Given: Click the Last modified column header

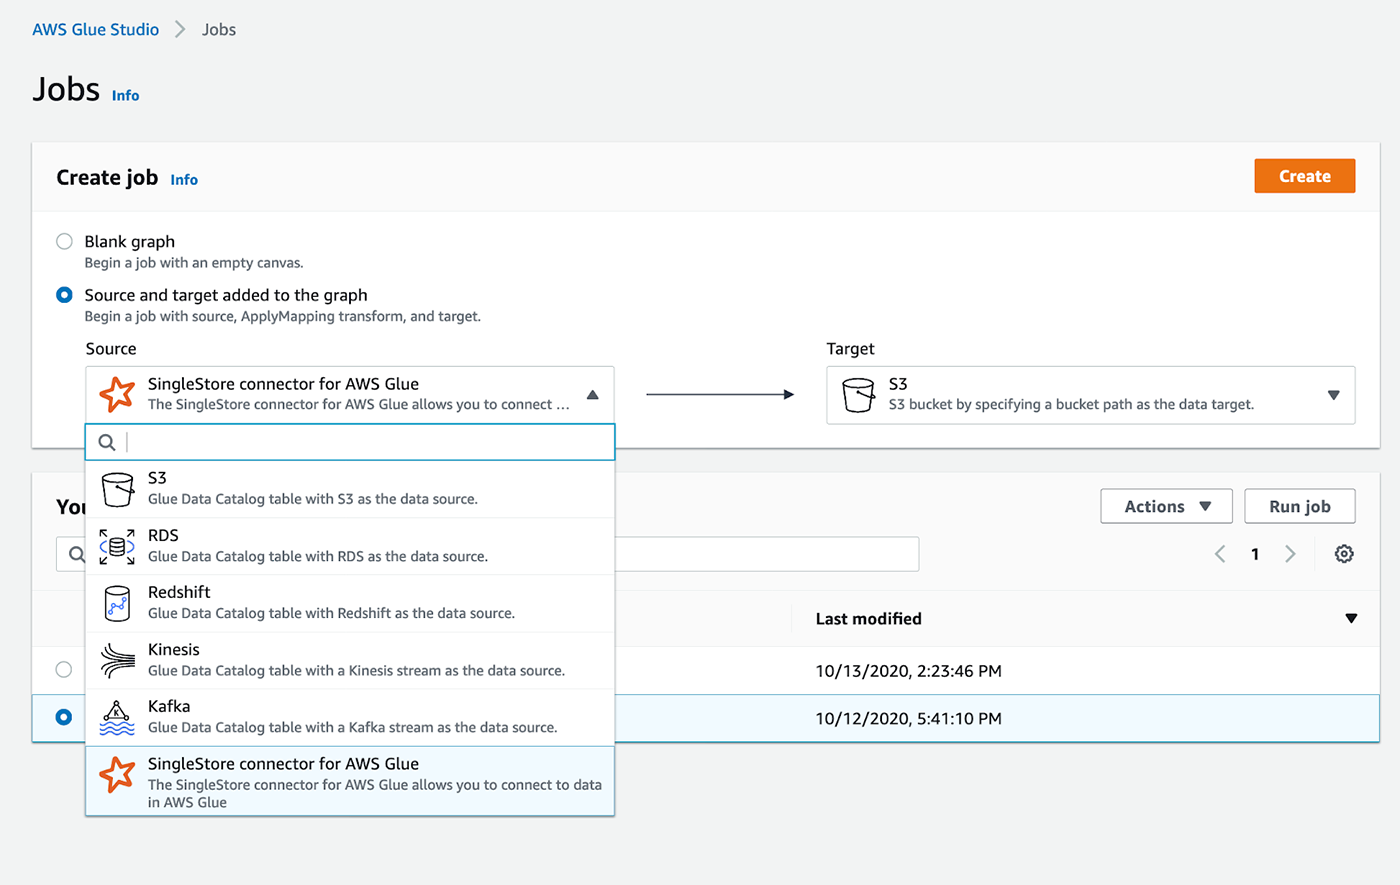Looking at the screenshot, I should [x=869, y=619].
